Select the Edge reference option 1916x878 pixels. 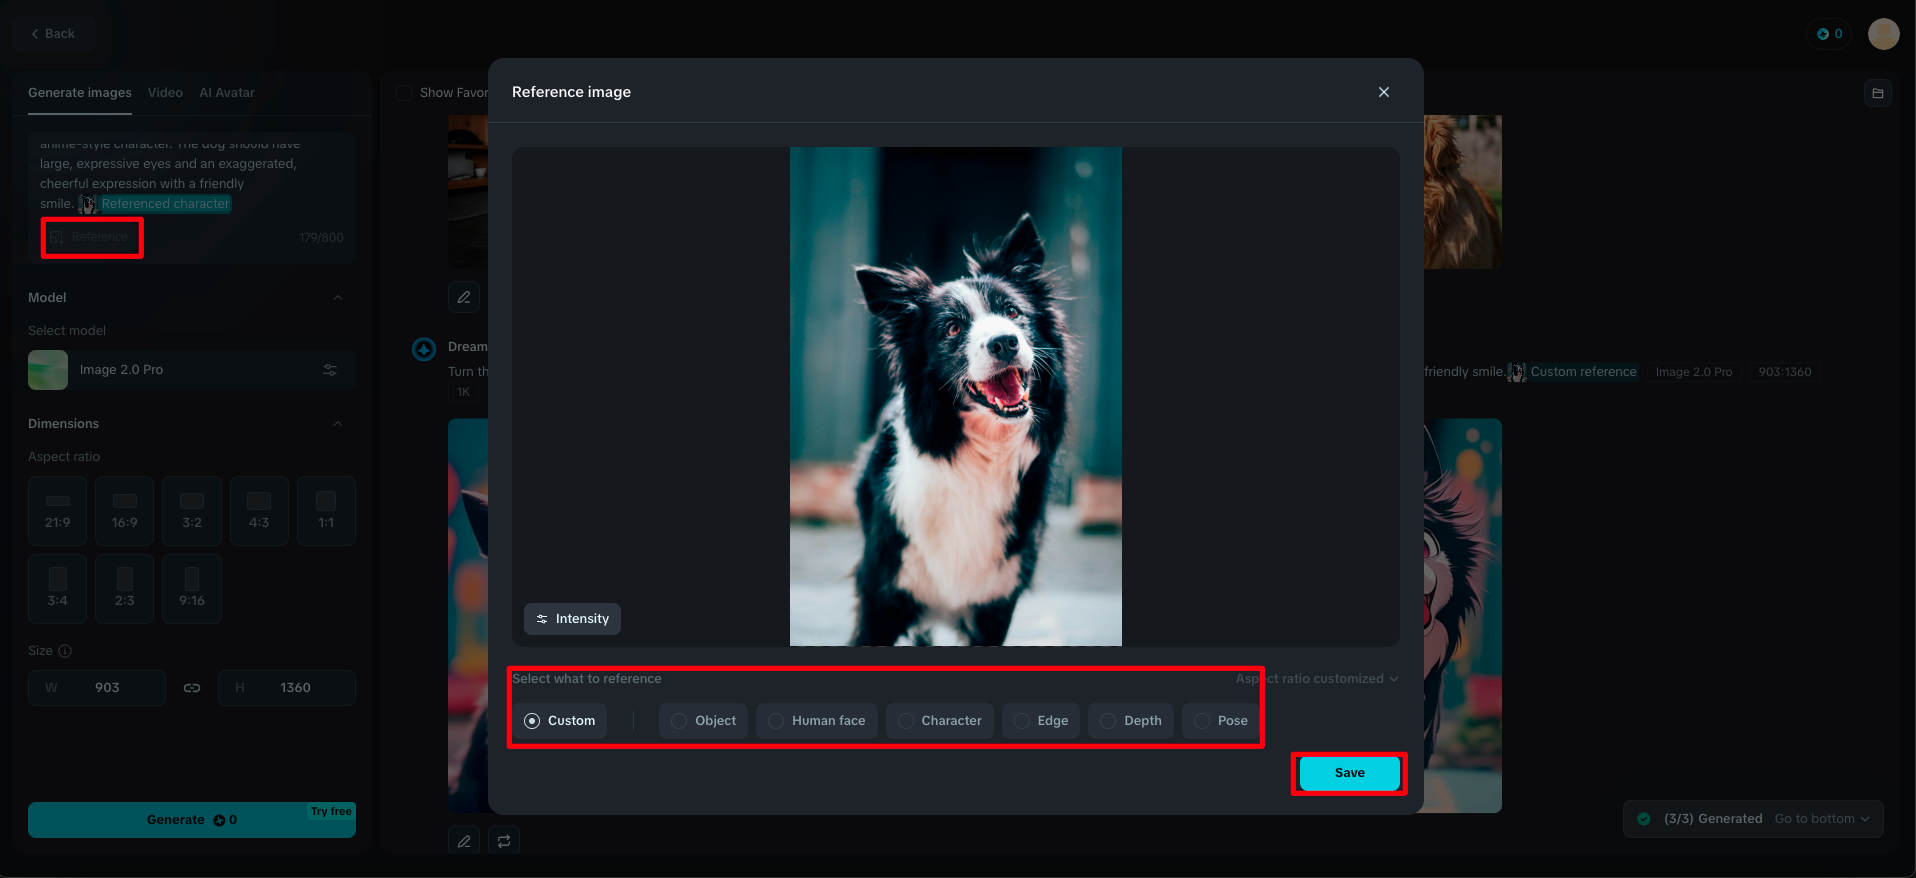[1041, 721]
